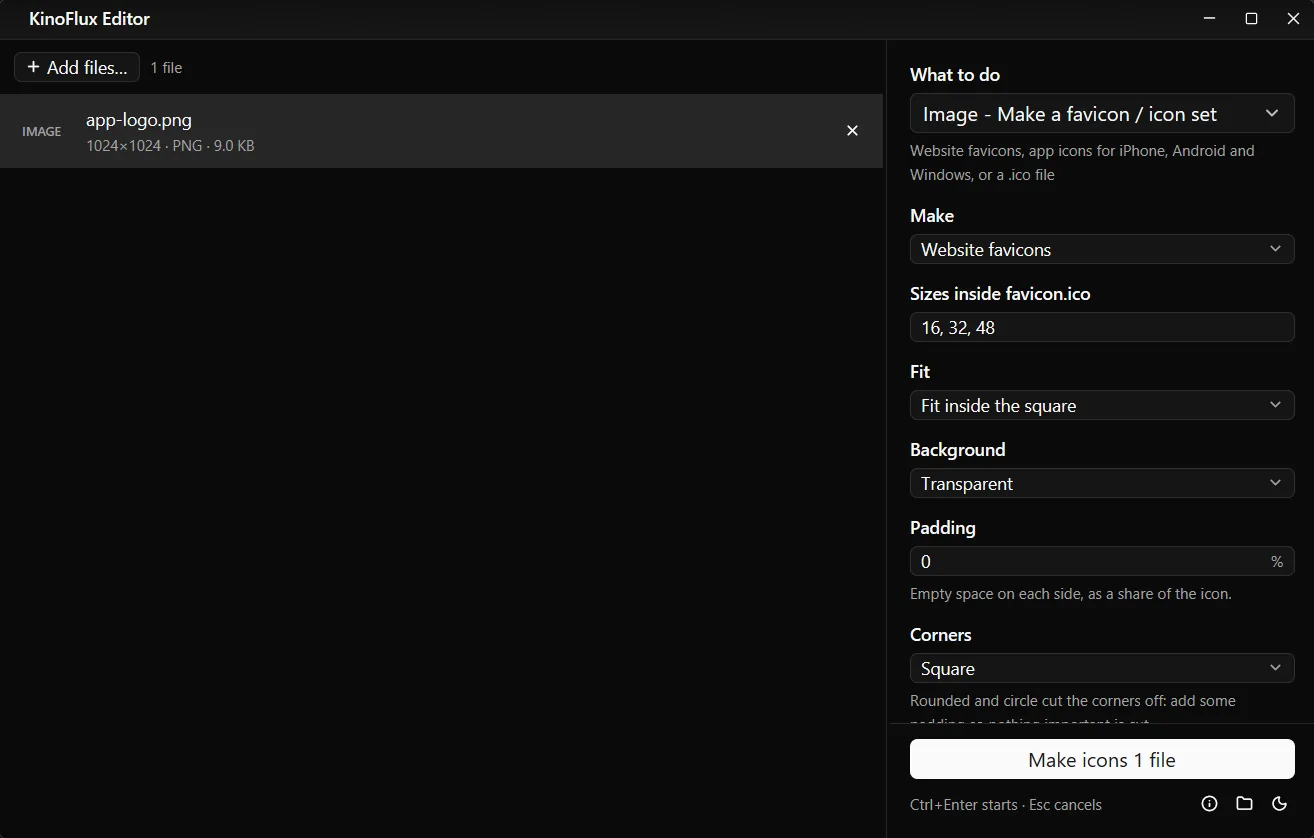The image size is (1314, 838).
Task: Open the output folder icon
Action: coord(1244,804)
